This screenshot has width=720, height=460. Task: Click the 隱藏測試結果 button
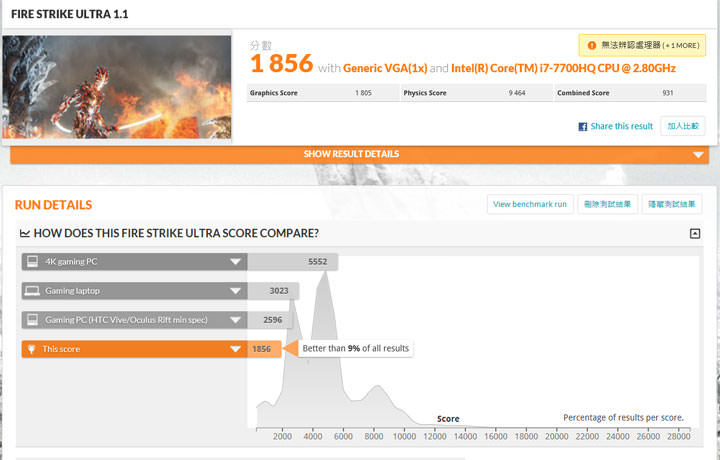[x=671, y=204]
